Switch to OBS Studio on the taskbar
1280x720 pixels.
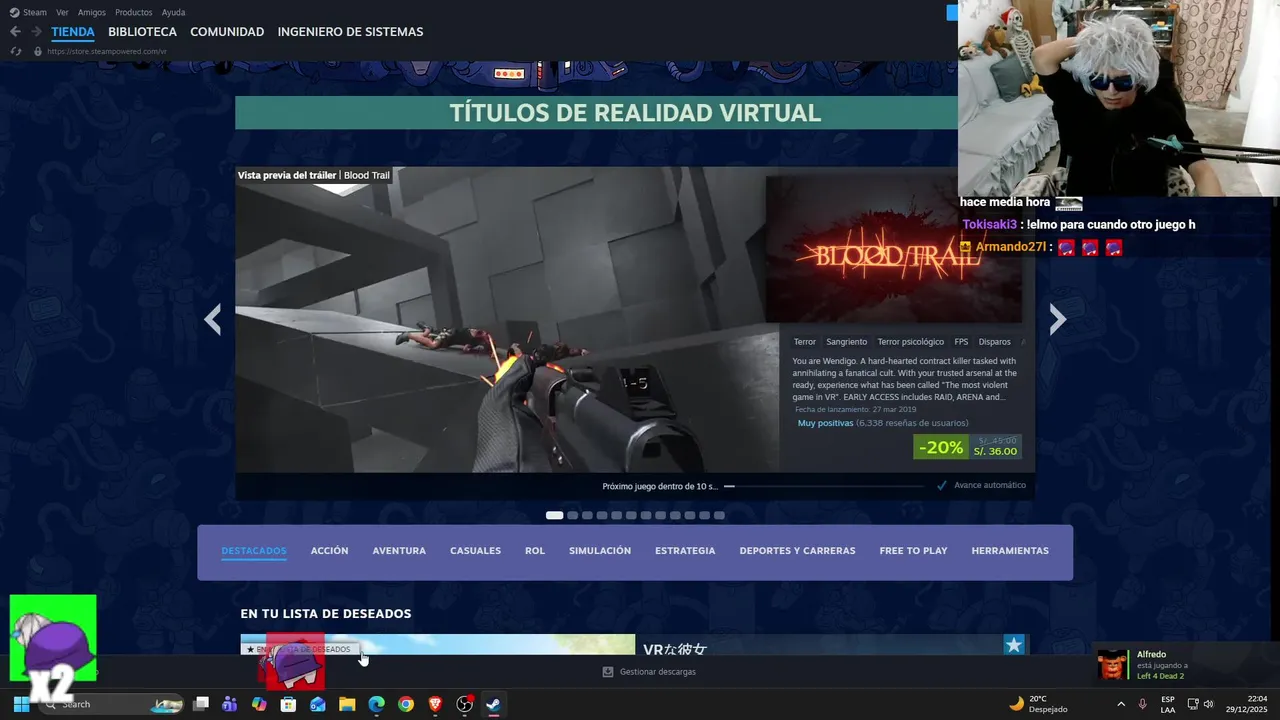[x=464, y=704]
